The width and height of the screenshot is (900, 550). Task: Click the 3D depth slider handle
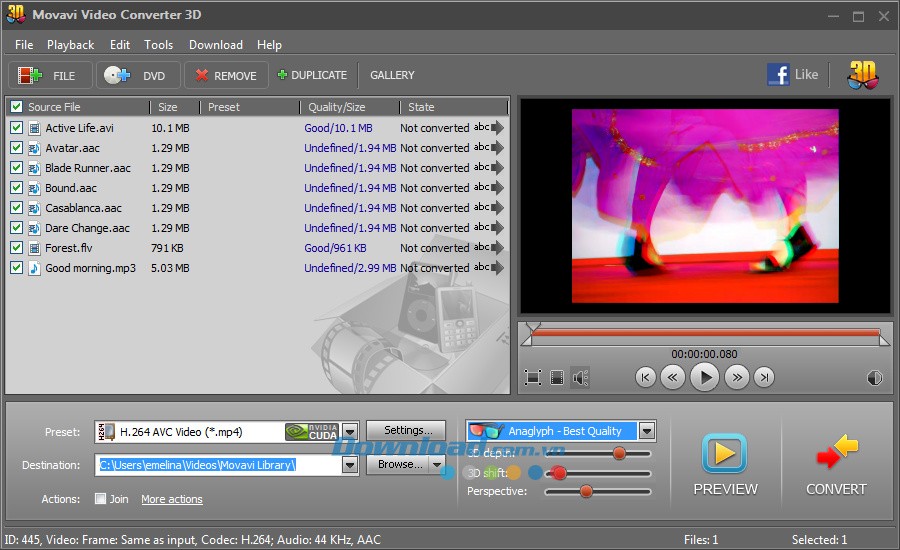619,454
